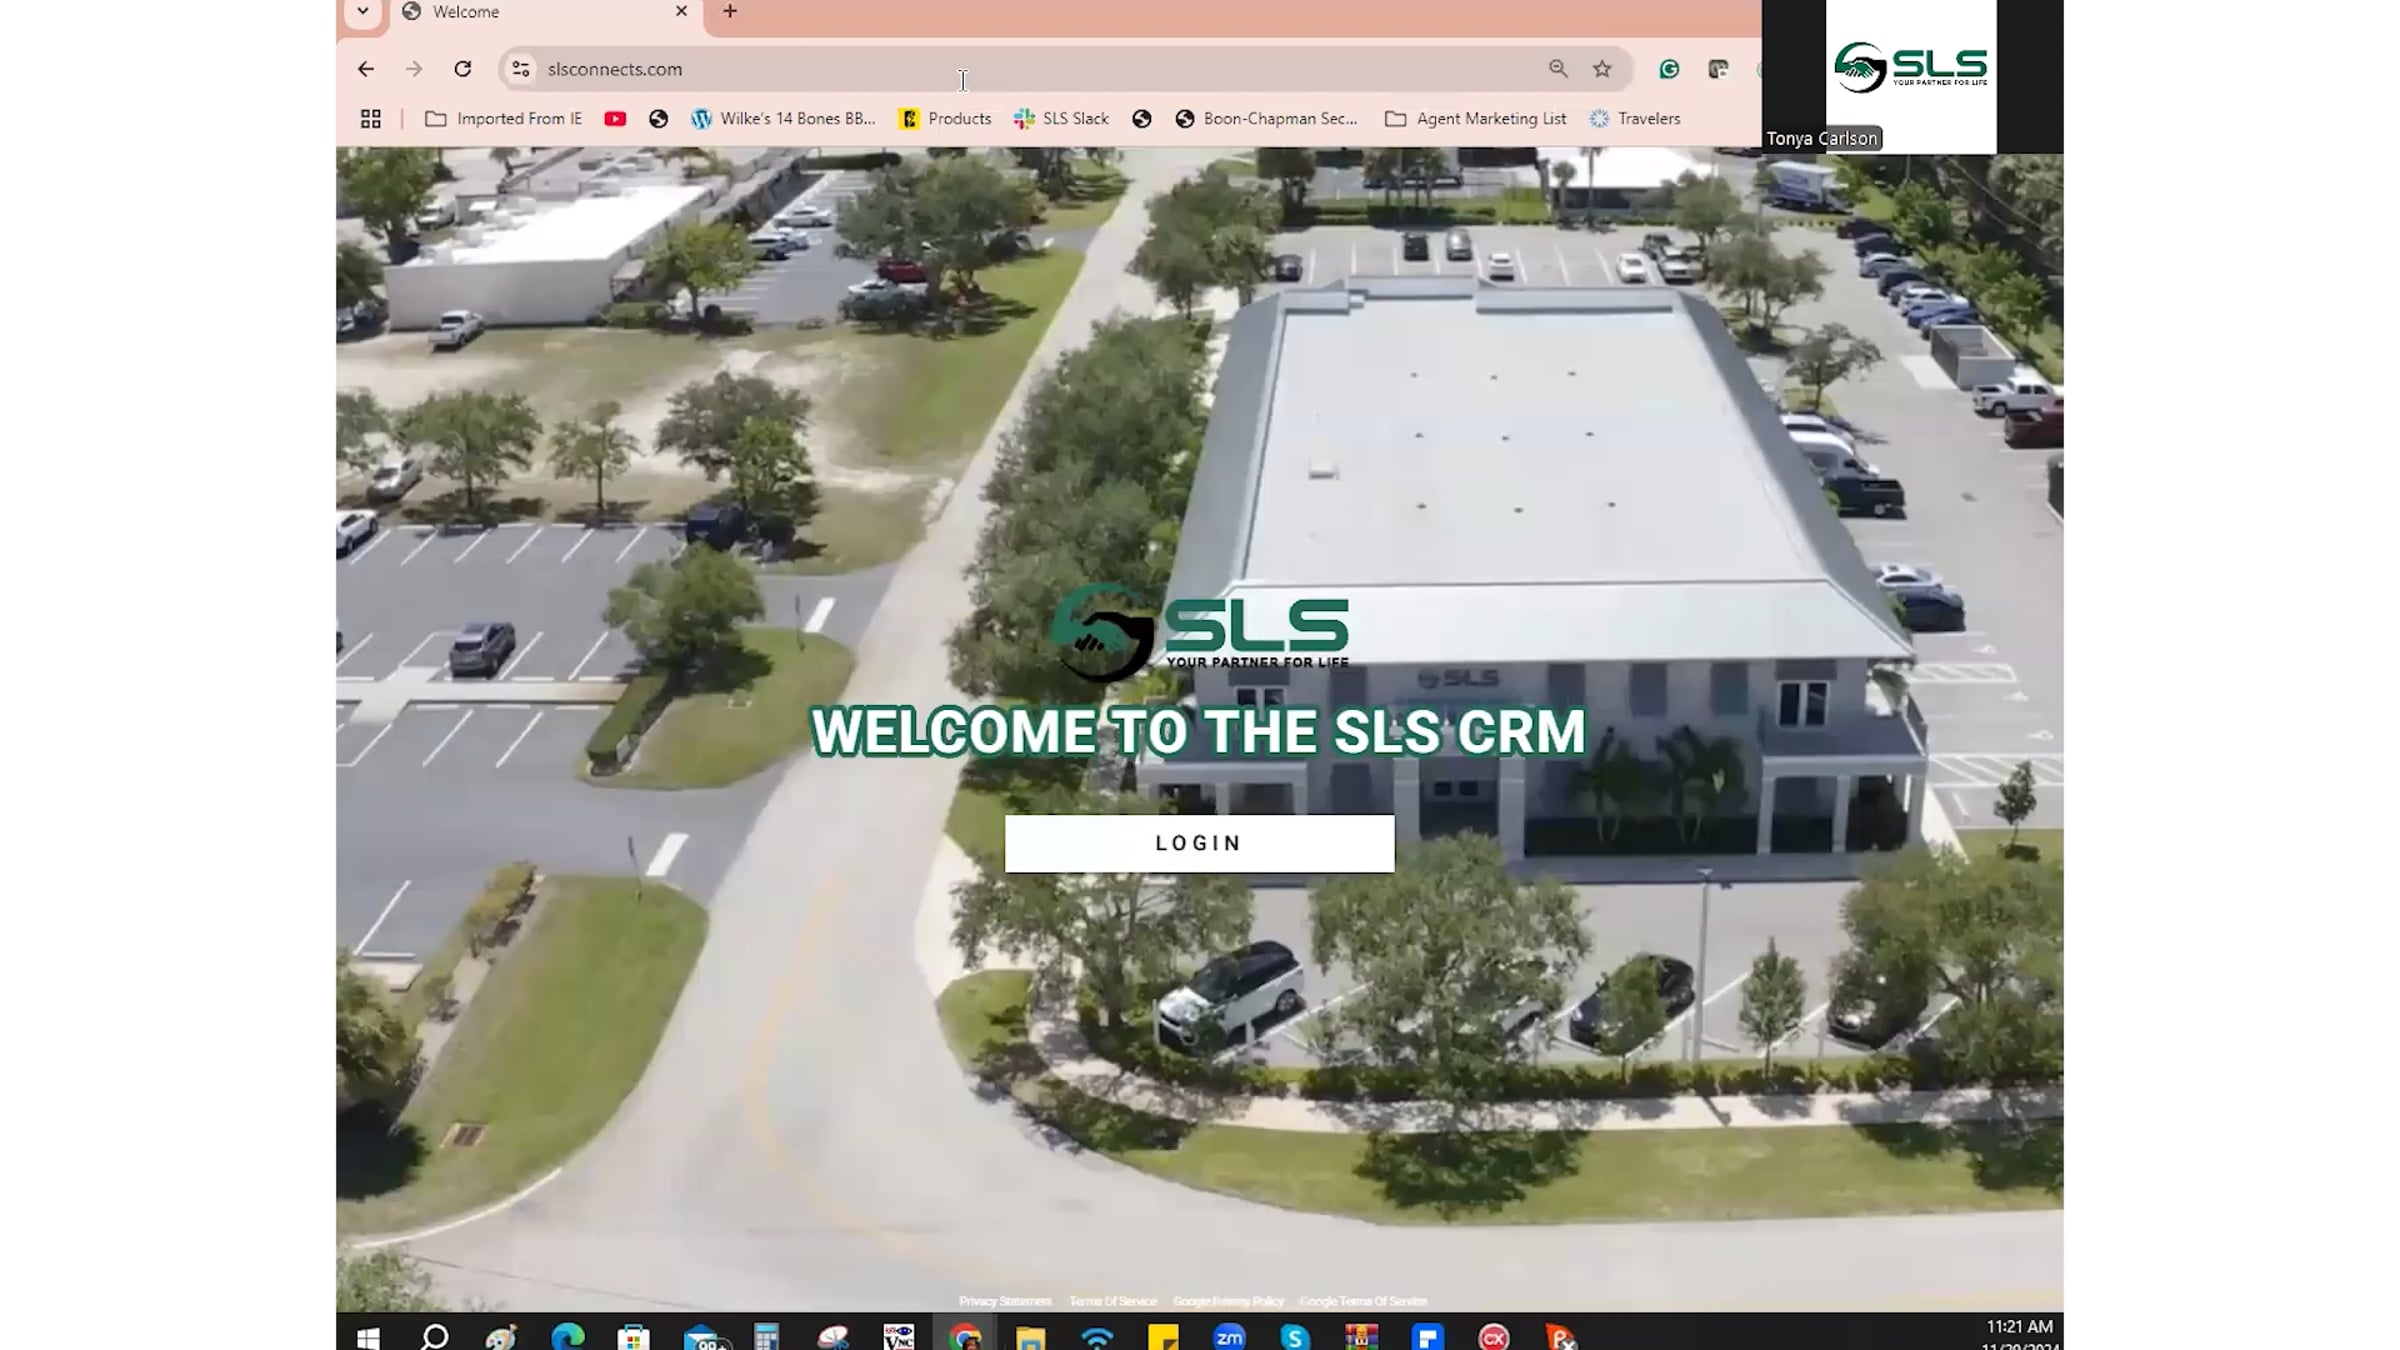The width and height of the screenshot is (2400, 1350).
Task: Click the forward navigation arrow
Action: (414, 69)
